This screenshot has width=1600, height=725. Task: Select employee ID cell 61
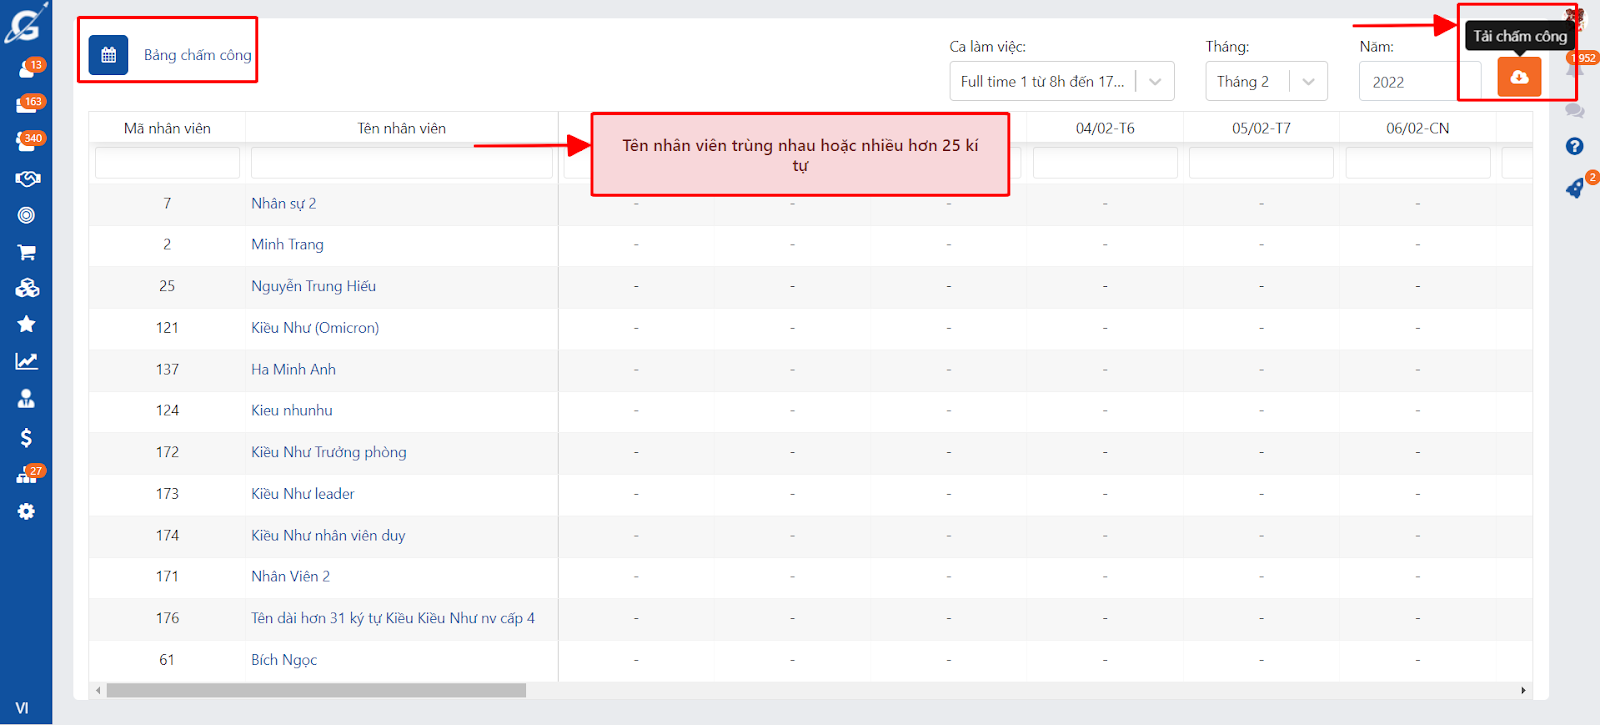pyautogui.click(x=167, y=660)
